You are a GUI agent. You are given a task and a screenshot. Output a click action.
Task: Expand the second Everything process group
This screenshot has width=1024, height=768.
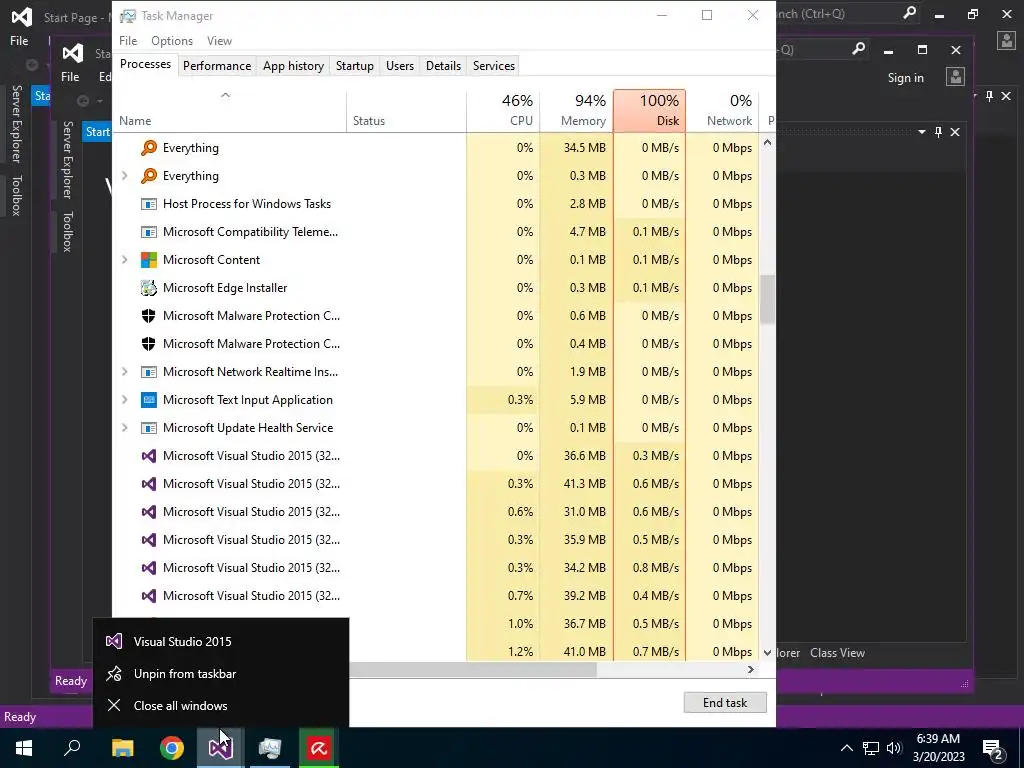pos(125,176)
